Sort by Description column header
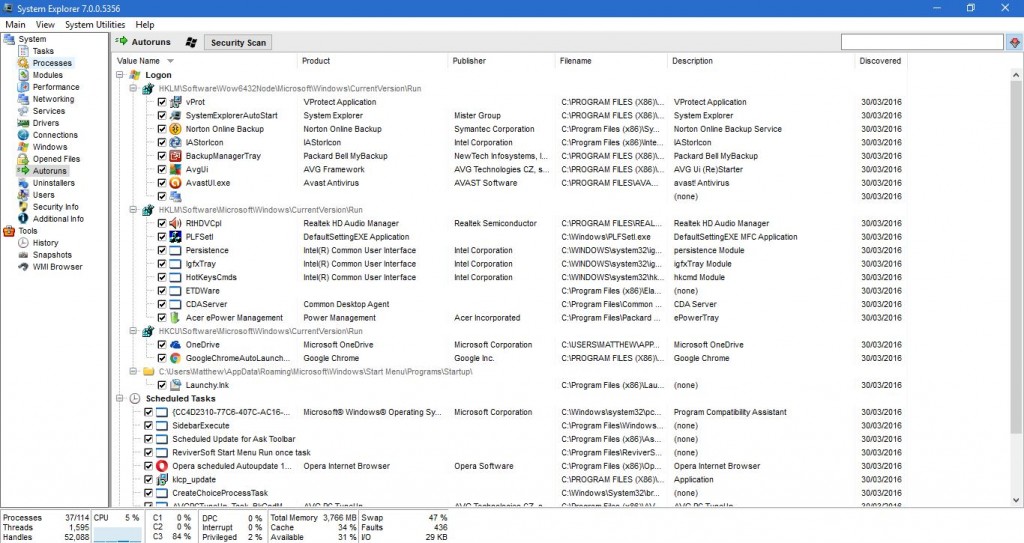 [x=761, y=61]
